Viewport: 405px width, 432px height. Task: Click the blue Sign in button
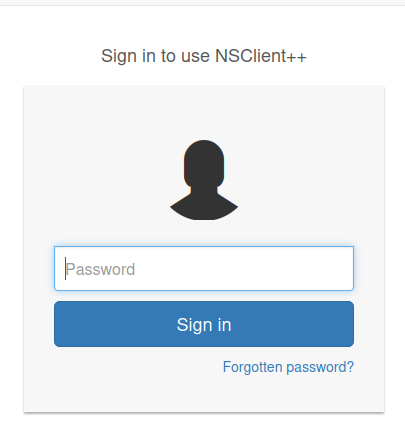(x=204, y=324)
